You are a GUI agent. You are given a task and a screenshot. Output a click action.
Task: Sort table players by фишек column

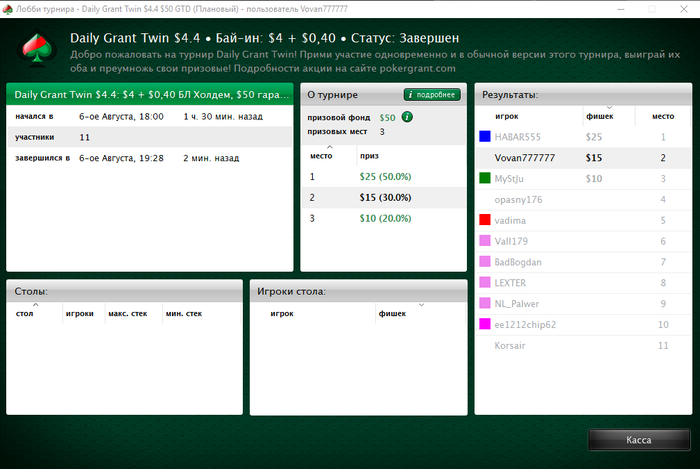(421, 313)
